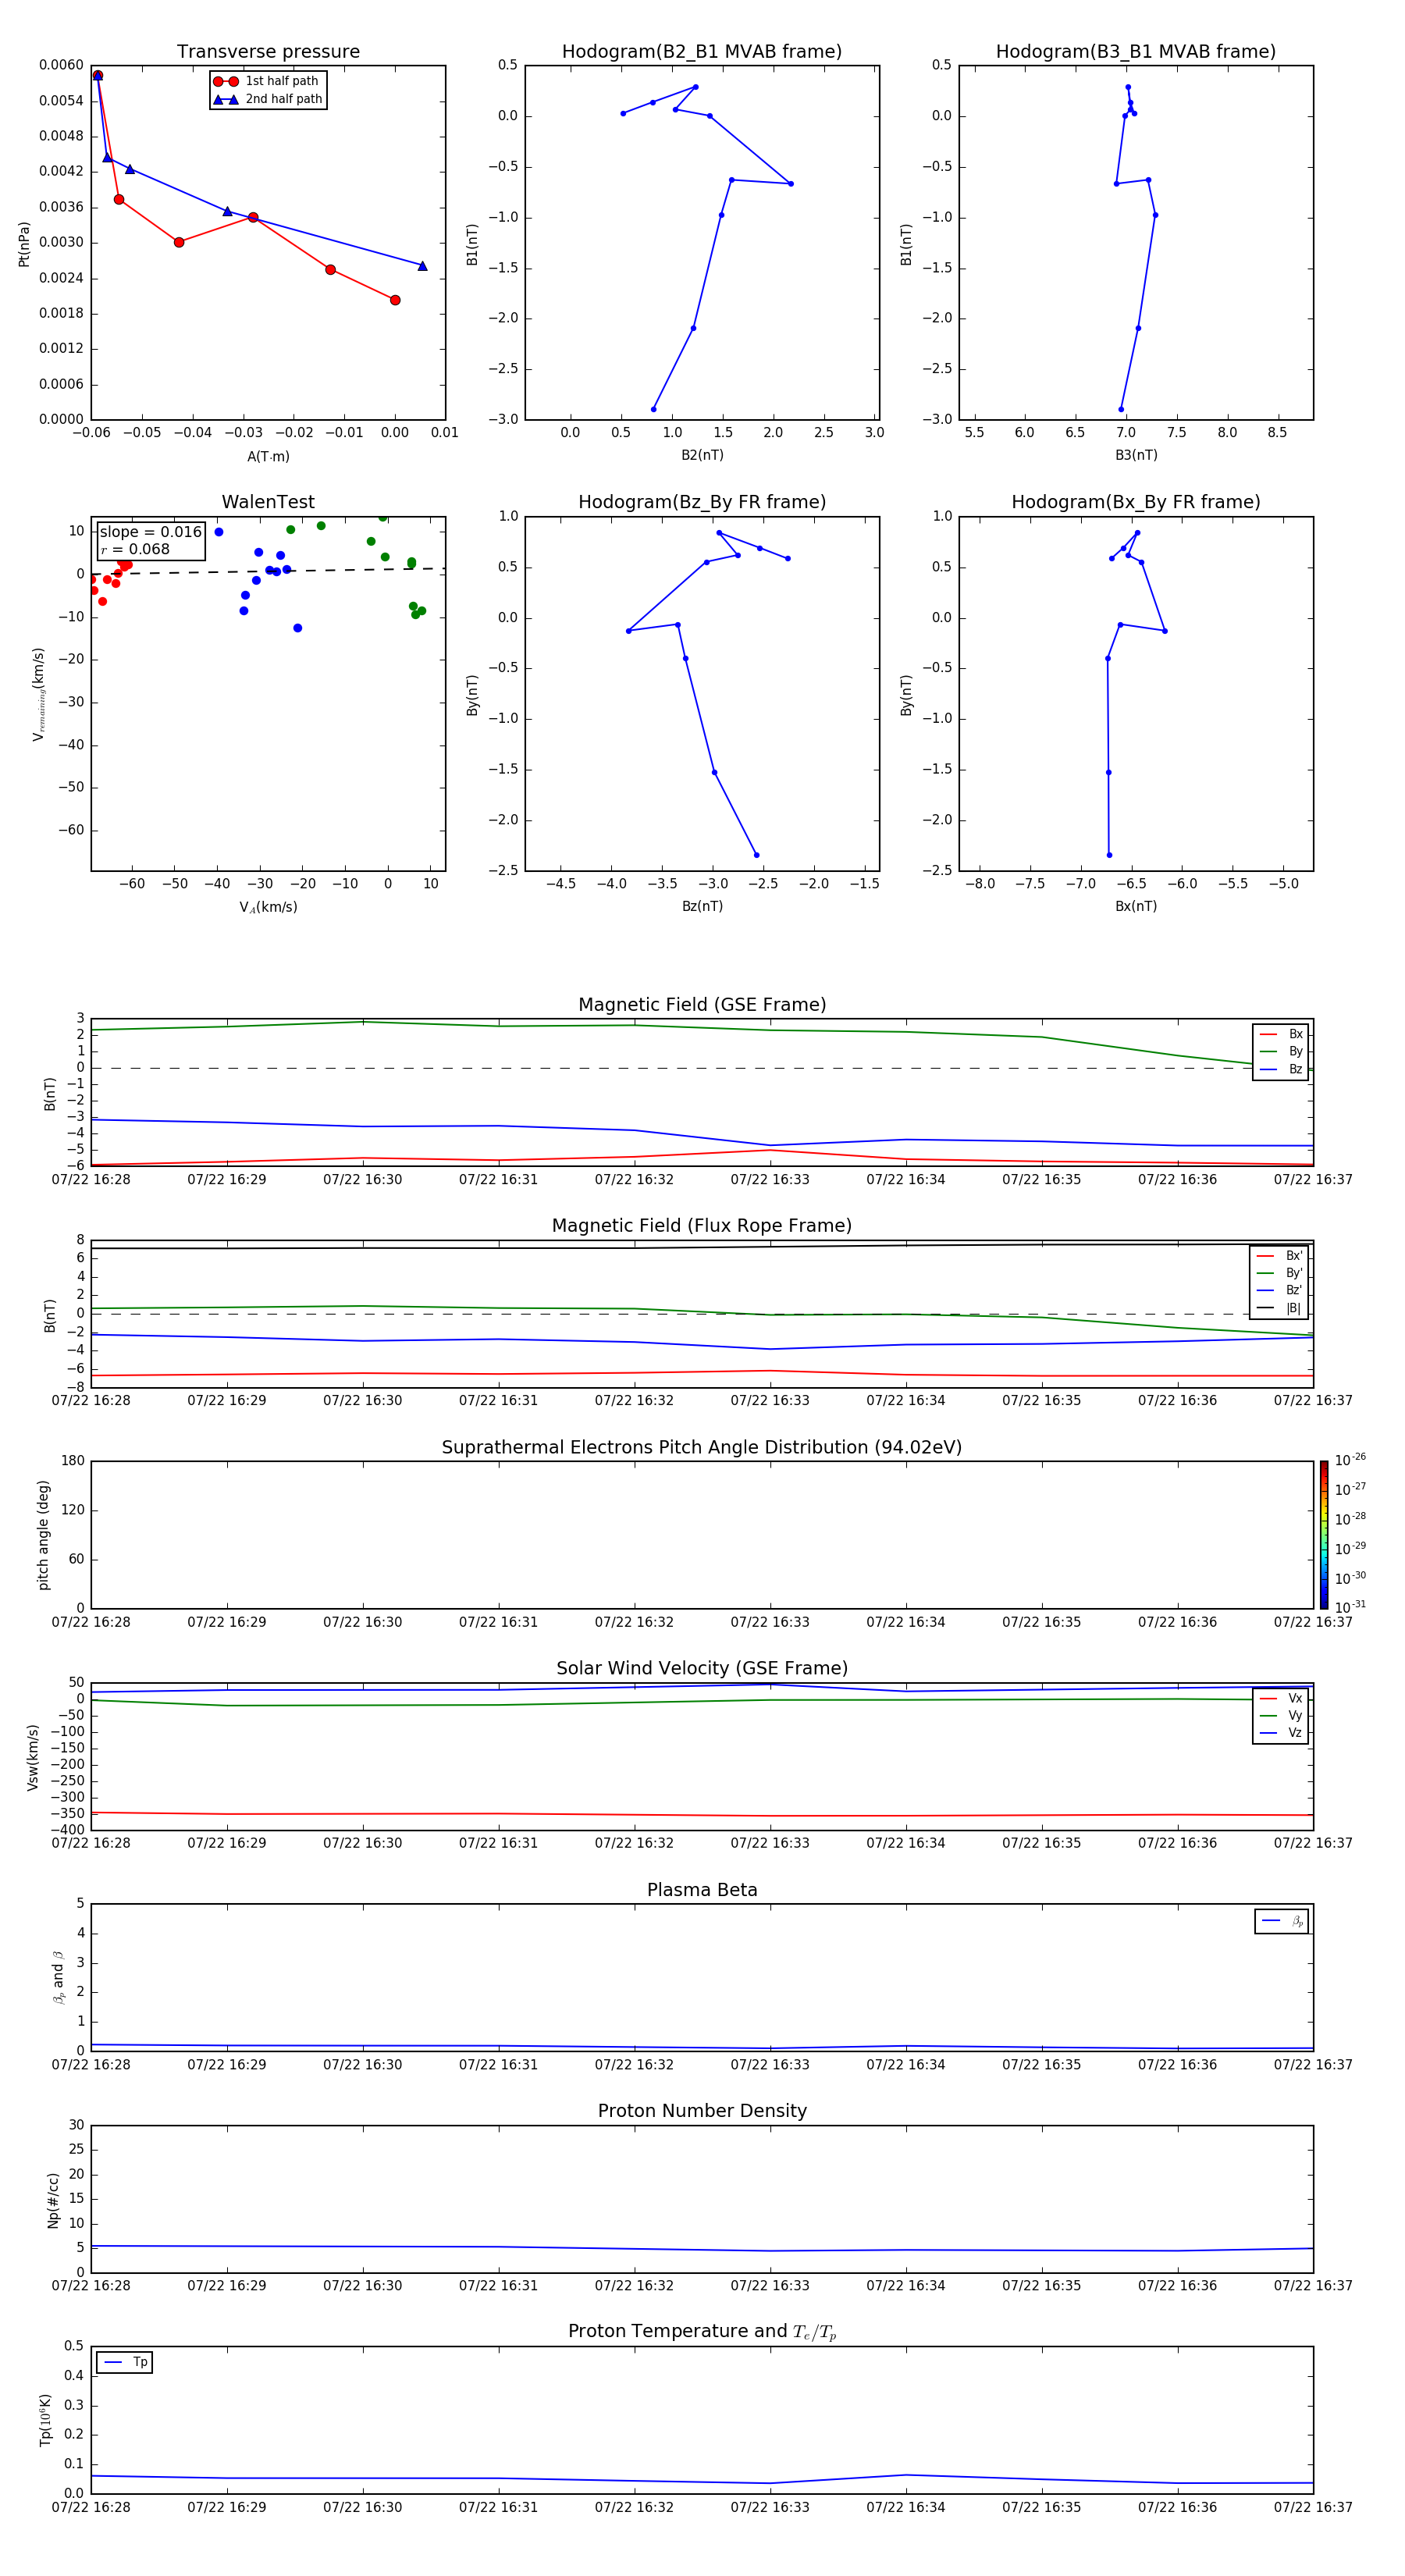Click the "Np(#/cc)" y-axis label

pyautogui.click(x=53, y=2200)
